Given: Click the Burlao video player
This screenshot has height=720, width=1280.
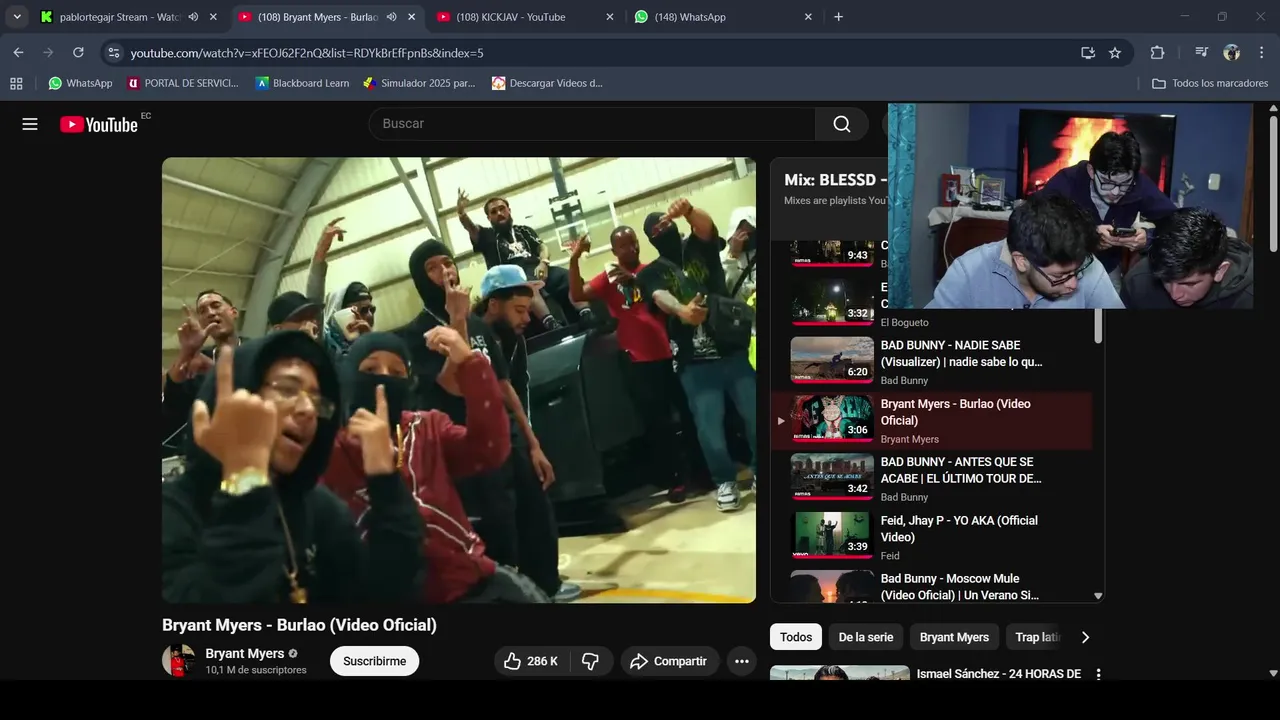Looking at the screenshot, I should point(459,380).
